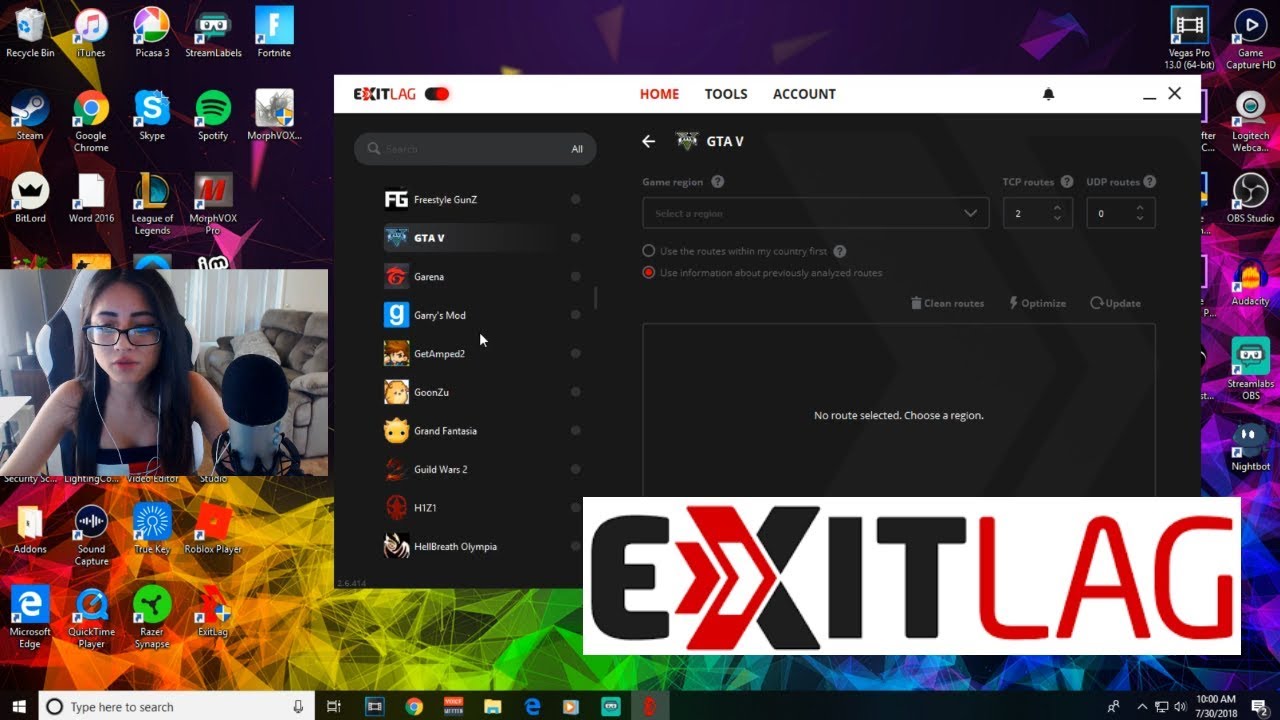
Task: Open Razer Synapse desktop icon
Action: [152, 618]
